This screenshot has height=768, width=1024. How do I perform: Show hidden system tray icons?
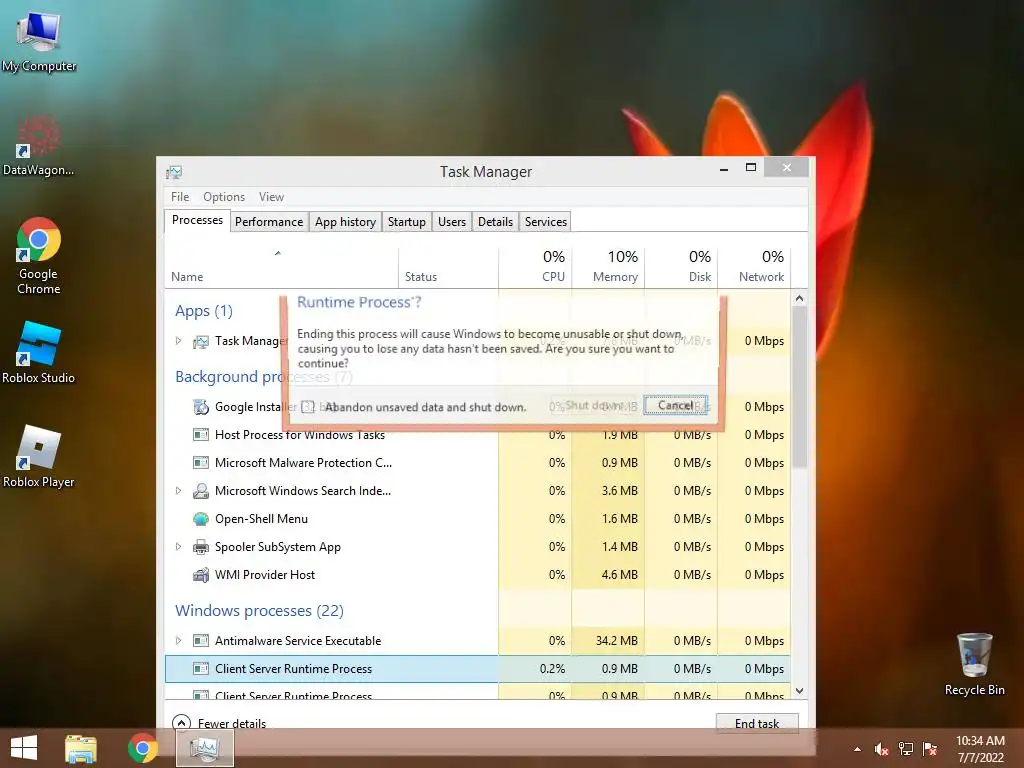pyautogui.click(x=857, y=750)
